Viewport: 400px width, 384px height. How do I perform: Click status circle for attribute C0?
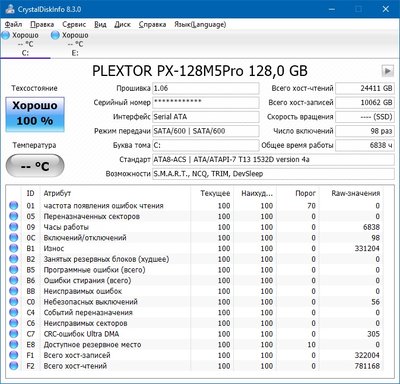tap(14, 302)
